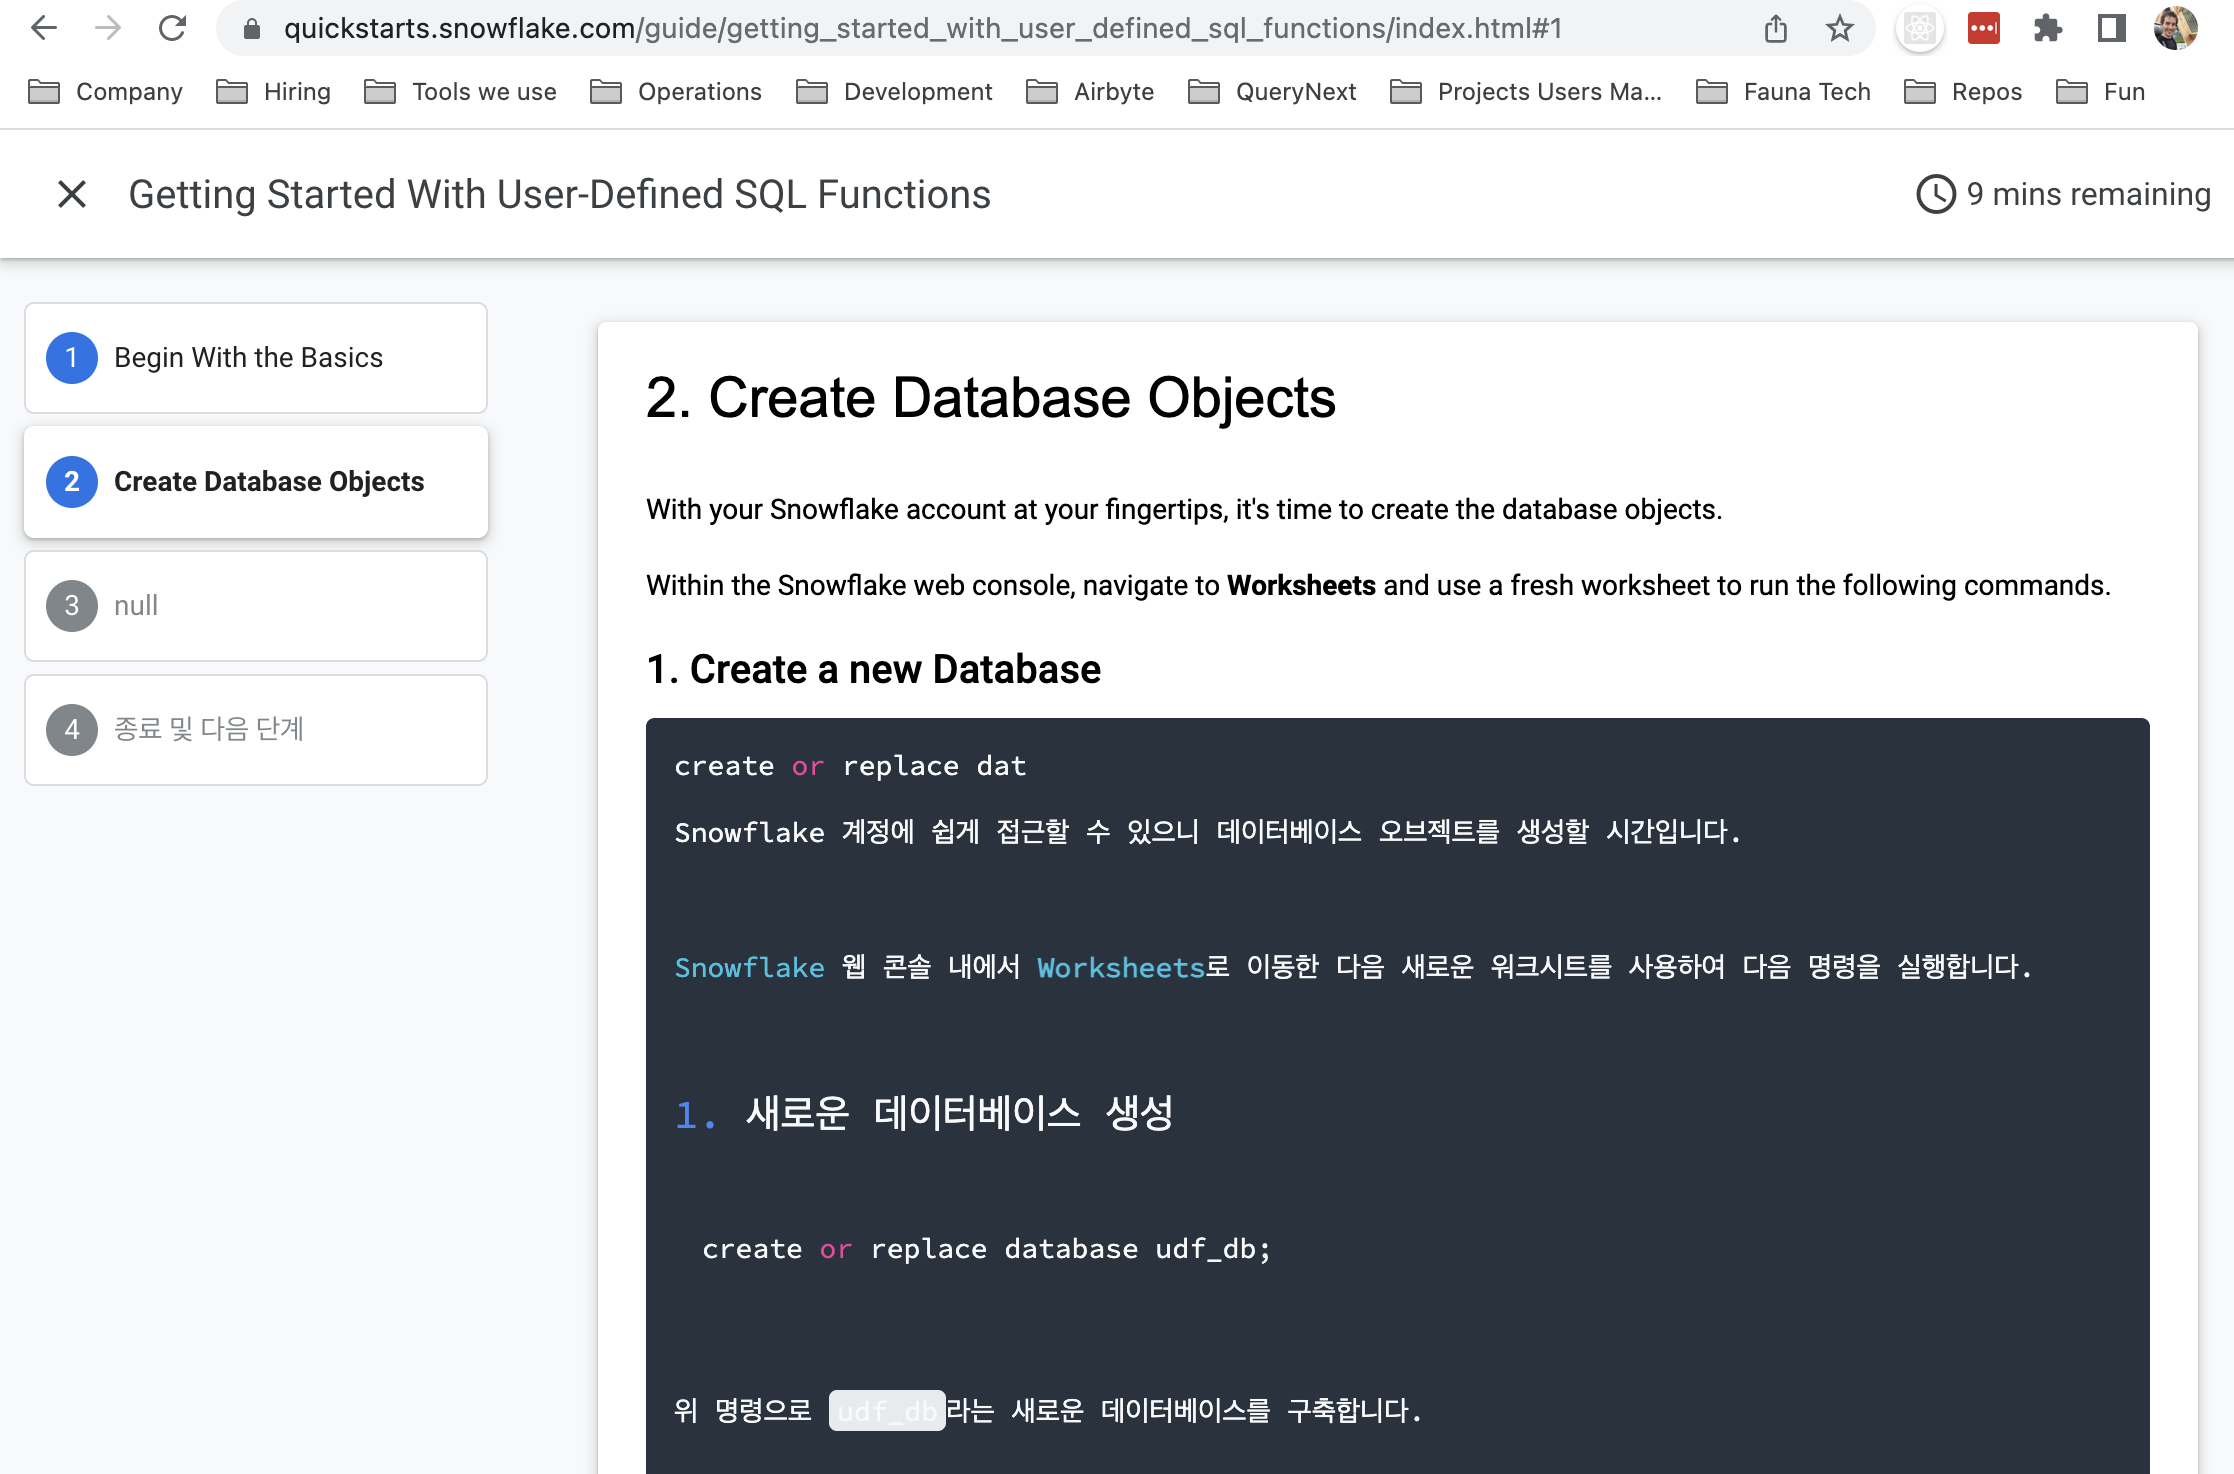Go forward to the next page
This screenshot has height=1474, width=2234.
[108, 28]
